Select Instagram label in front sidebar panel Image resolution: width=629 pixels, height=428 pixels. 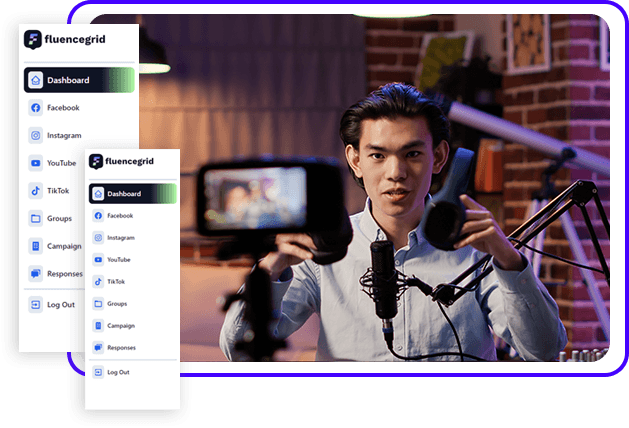(121, 238)
